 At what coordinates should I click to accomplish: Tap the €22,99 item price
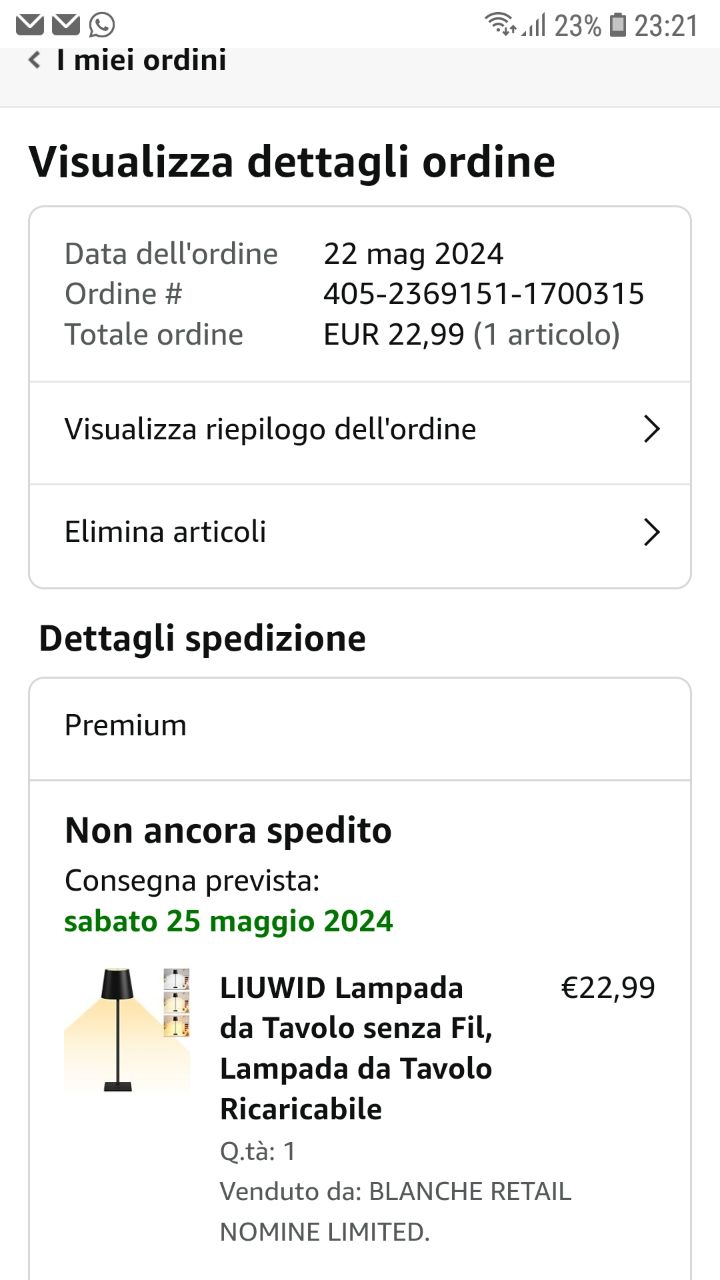[608, 988]
